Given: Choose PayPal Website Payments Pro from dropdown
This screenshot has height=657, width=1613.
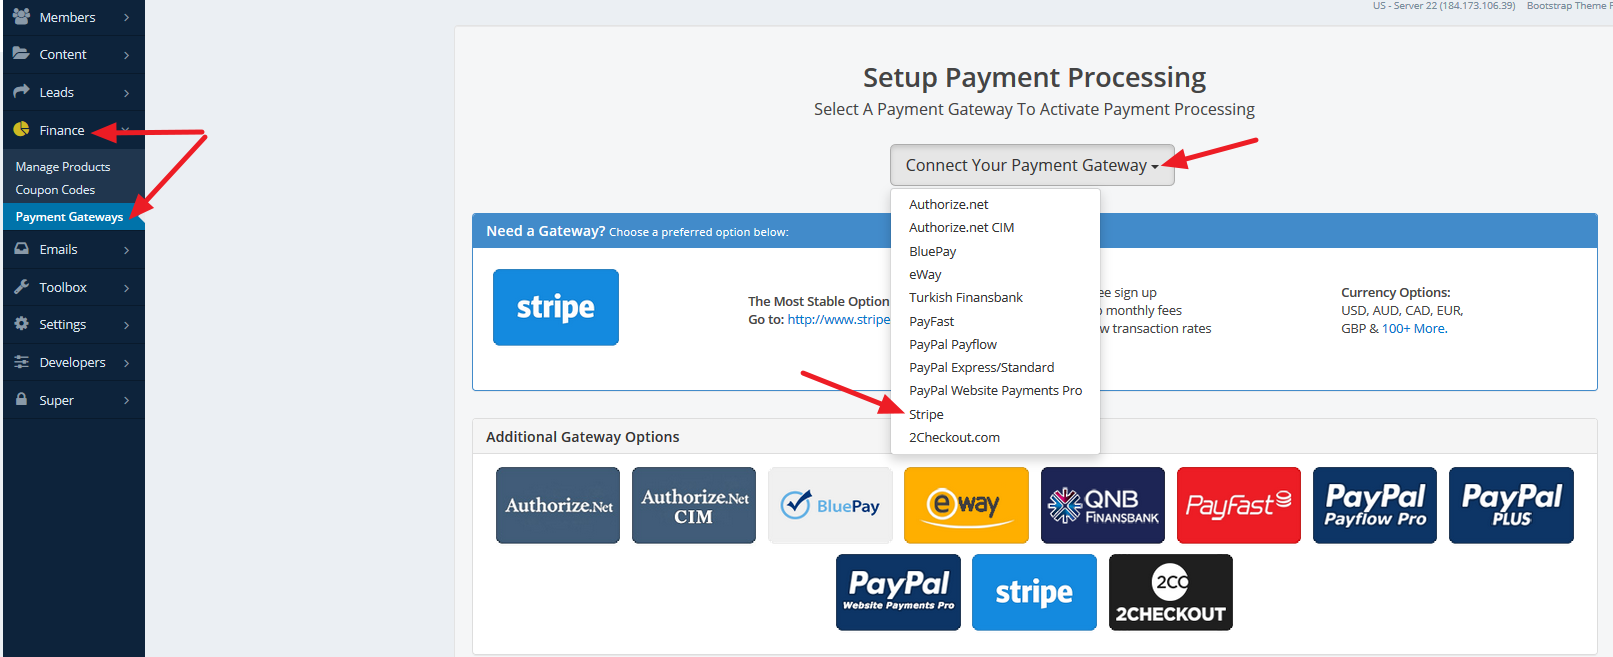Looking at the screenshot, I should (x=995, y=390).
